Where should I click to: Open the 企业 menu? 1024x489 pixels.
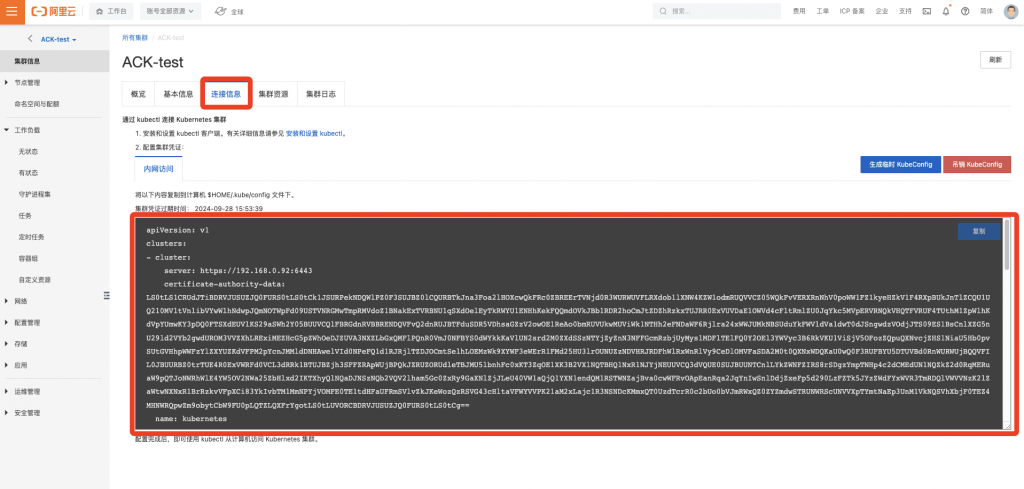(x=882, y=11)
